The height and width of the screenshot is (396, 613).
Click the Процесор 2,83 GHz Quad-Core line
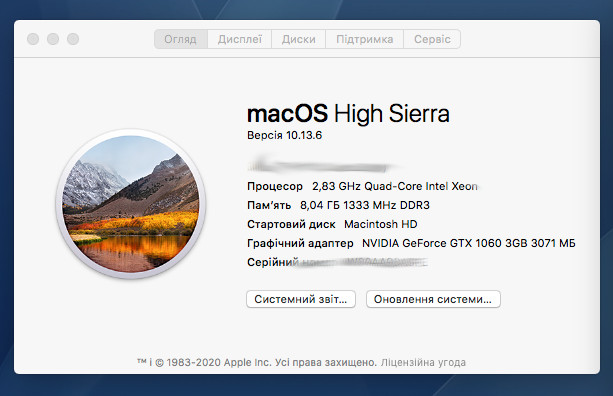[x=362, y=186]
